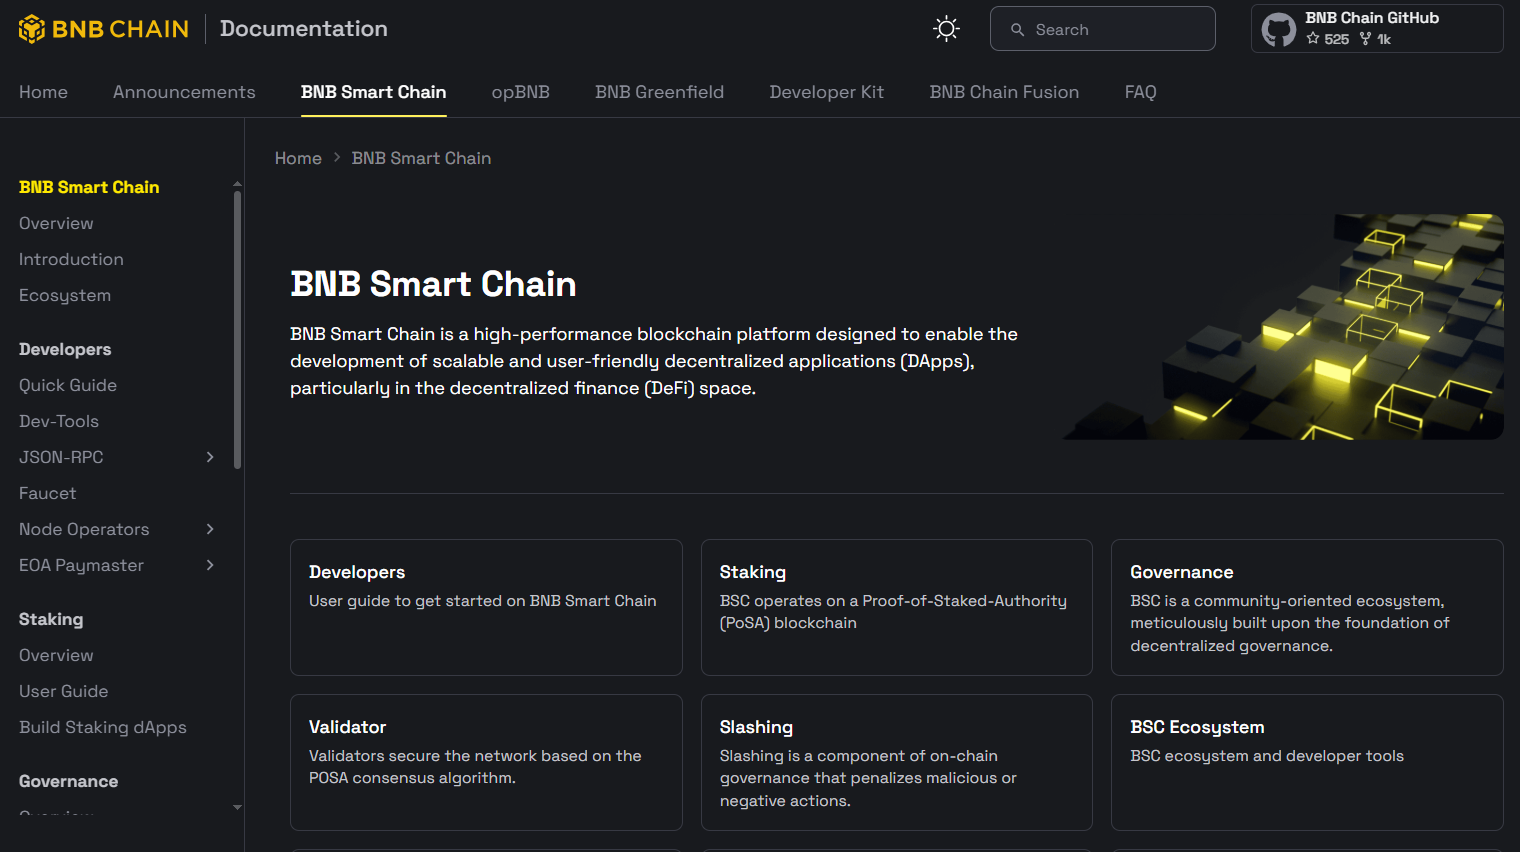Click the Documentation title text

(304, 29)
